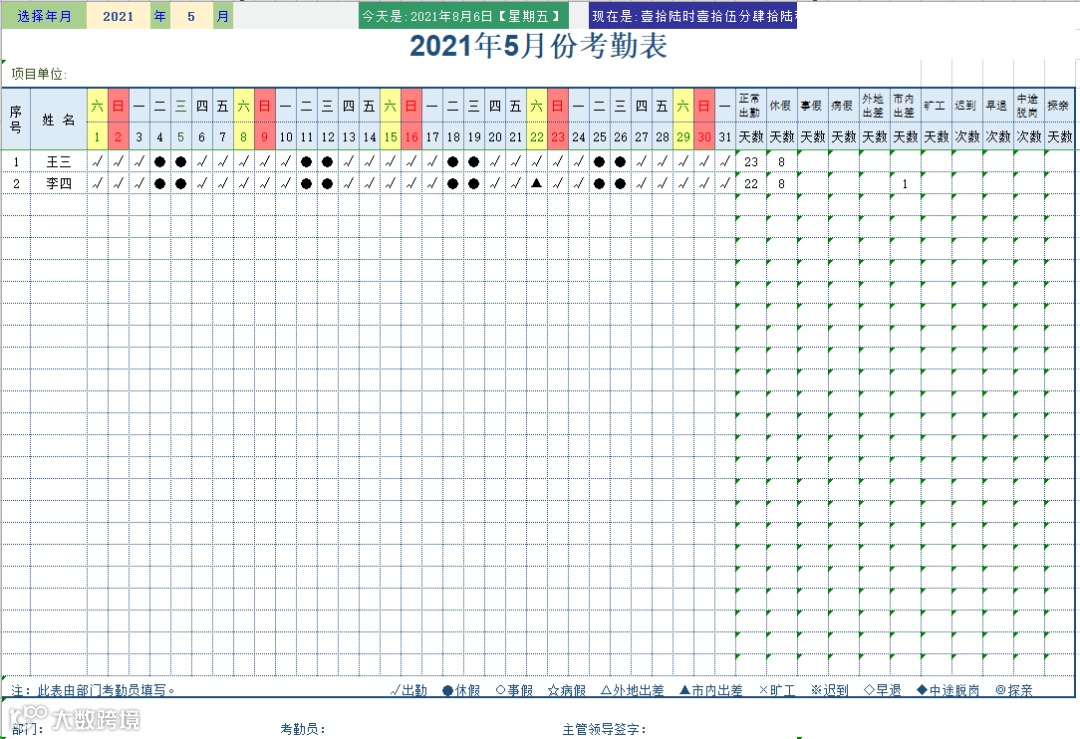Click the ▲市内出差 legend entry
The image size is (1080, 739).
[x=711, y=690]
